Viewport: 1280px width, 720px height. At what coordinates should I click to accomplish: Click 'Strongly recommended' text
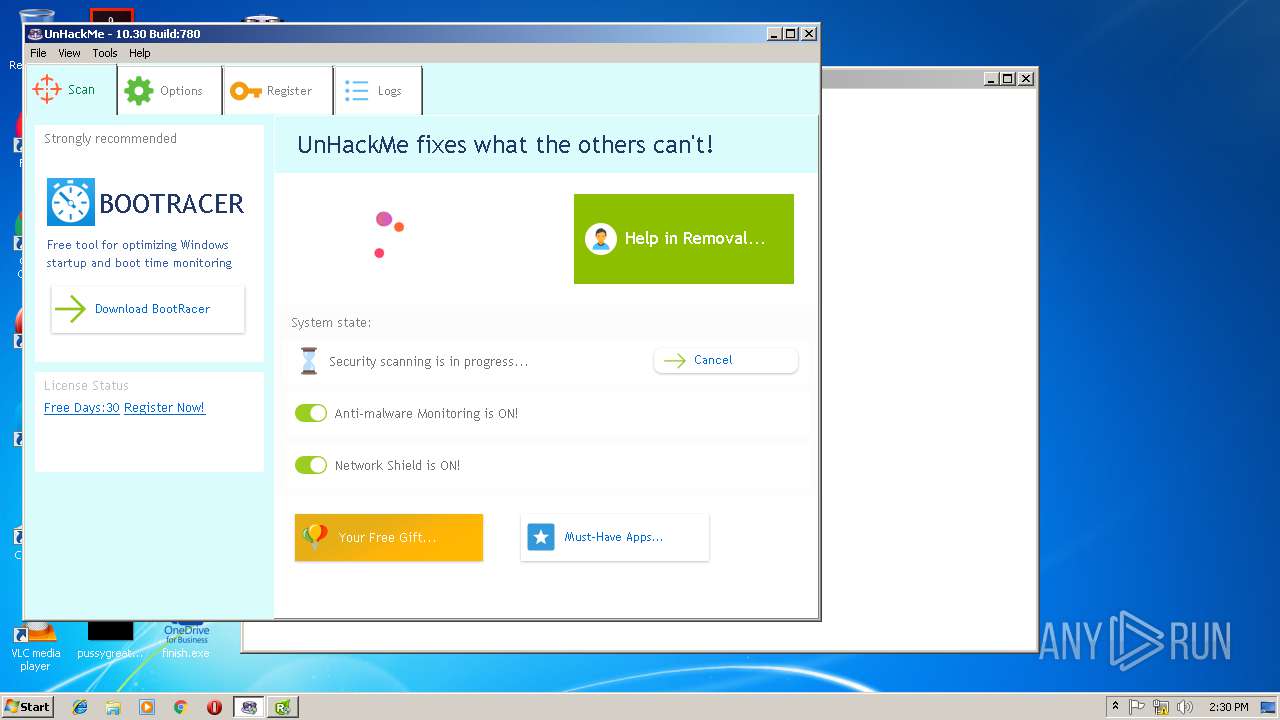click(110, 139)
